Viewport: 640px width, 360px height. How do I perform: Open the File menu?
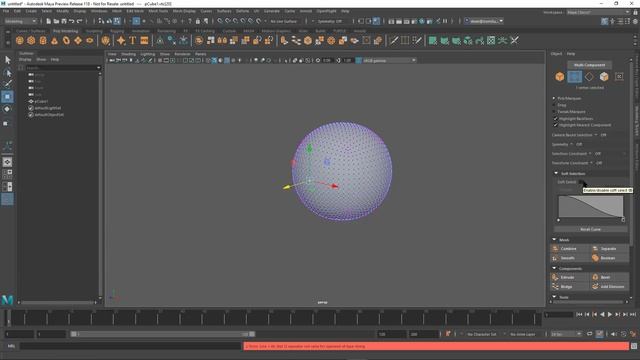point(6,11)
